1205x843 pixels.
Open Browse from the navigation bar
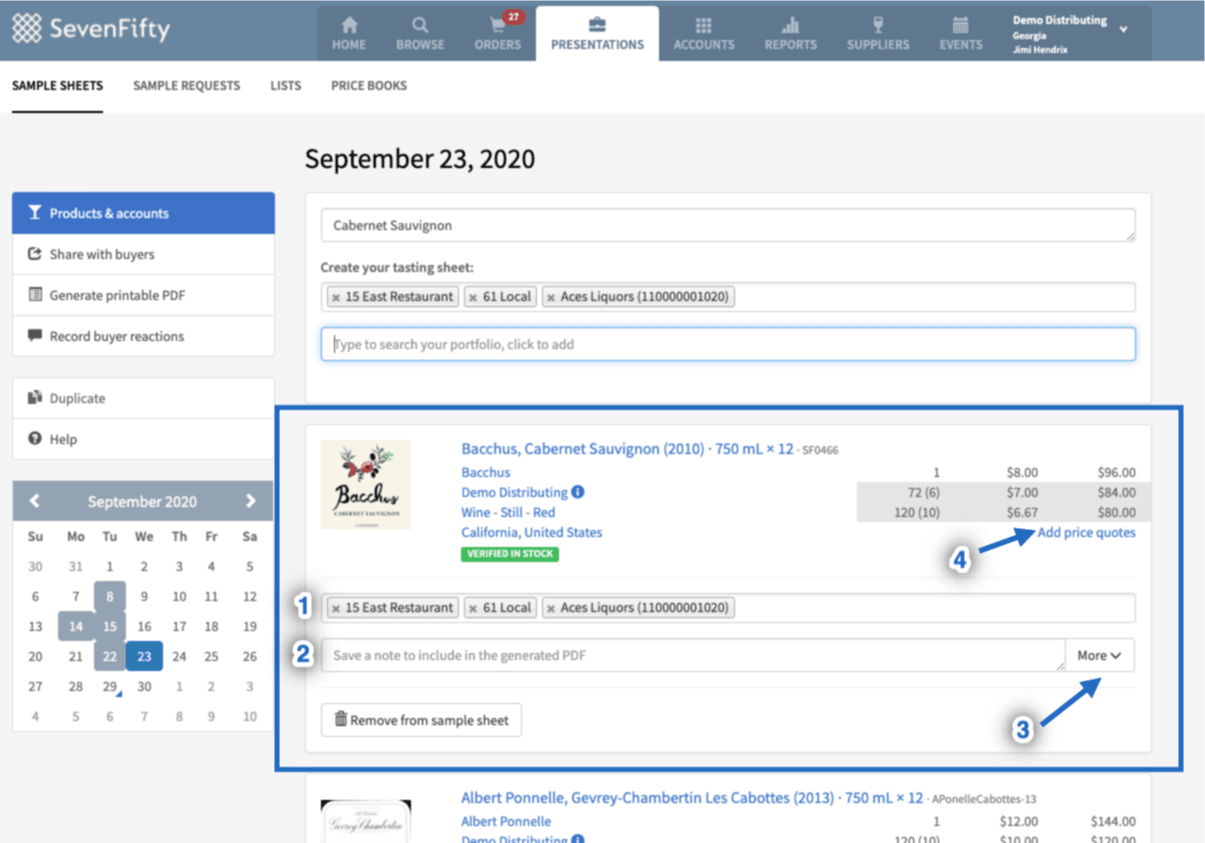click(x=420, y=33)
